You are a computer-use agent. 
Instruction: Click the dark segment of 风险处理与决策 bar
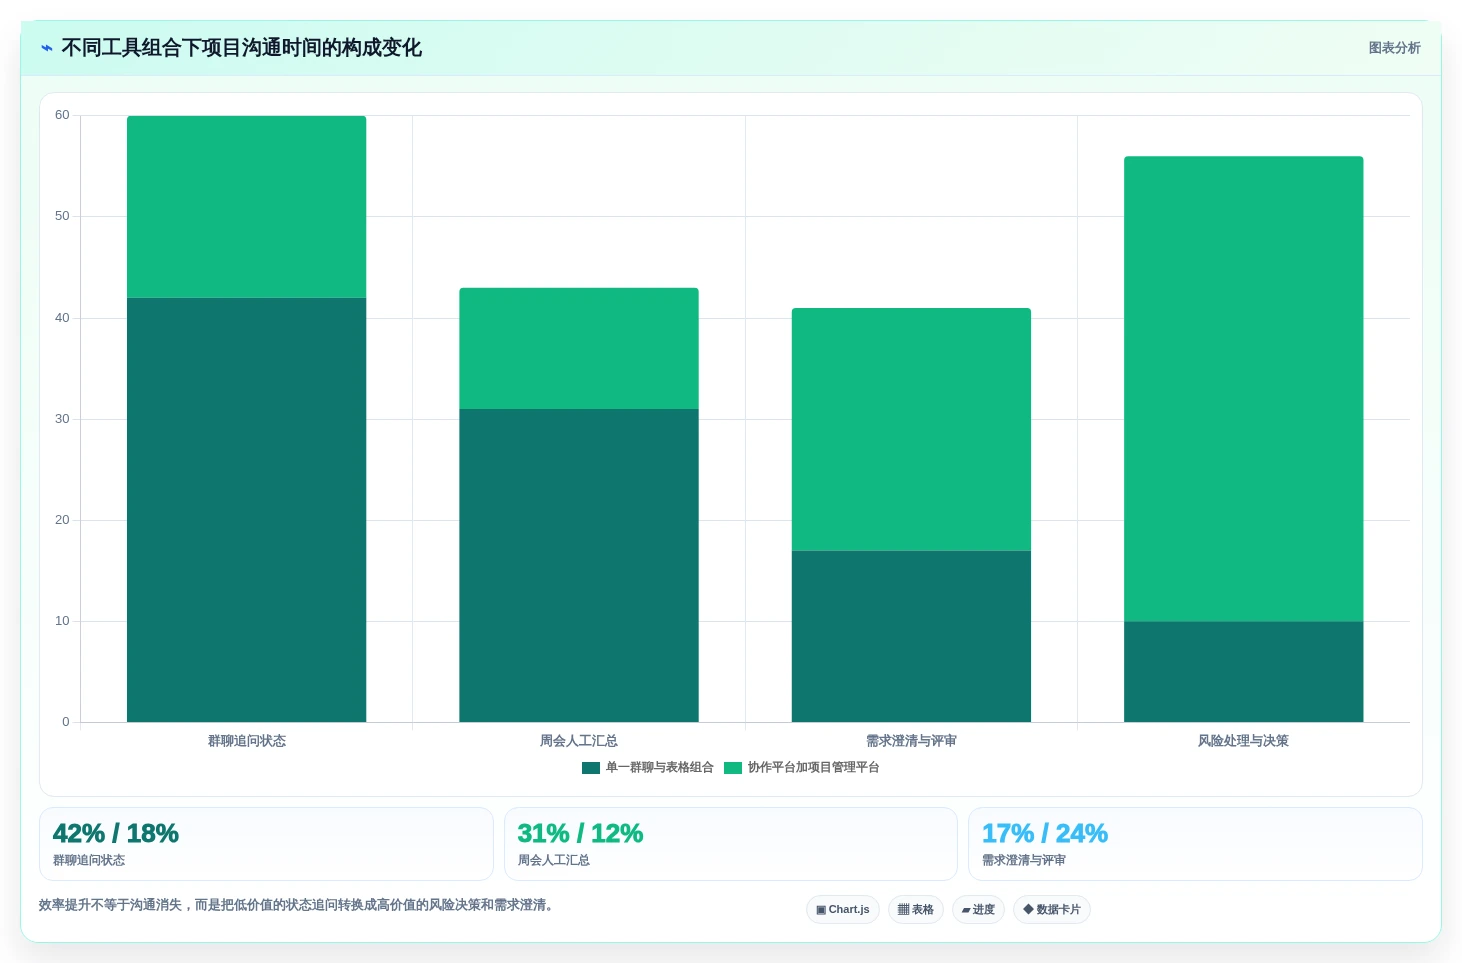pyautogui.click(x=1244, y=671)
